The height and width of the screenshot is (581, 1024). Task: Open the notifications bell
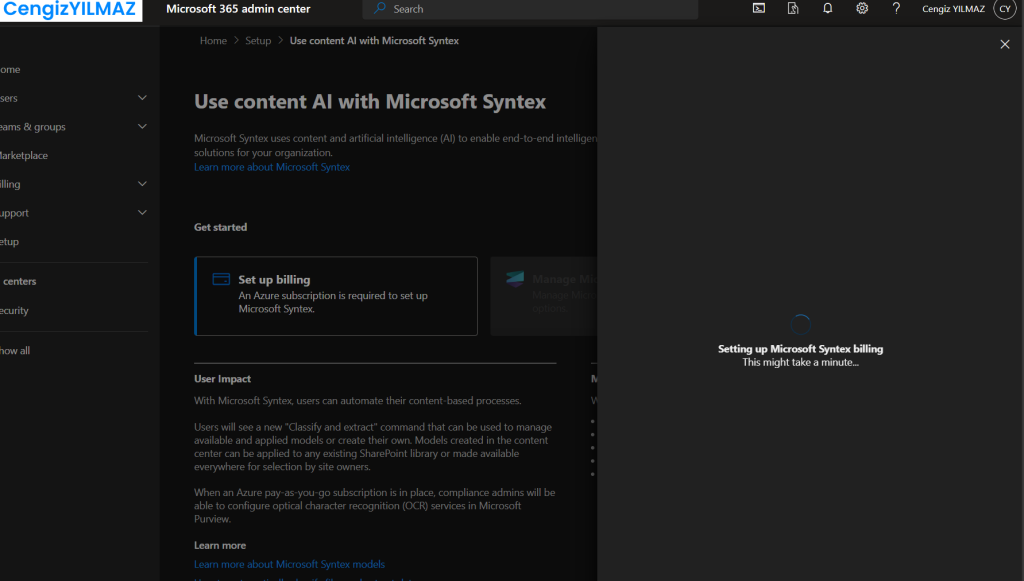coord(827,9)
